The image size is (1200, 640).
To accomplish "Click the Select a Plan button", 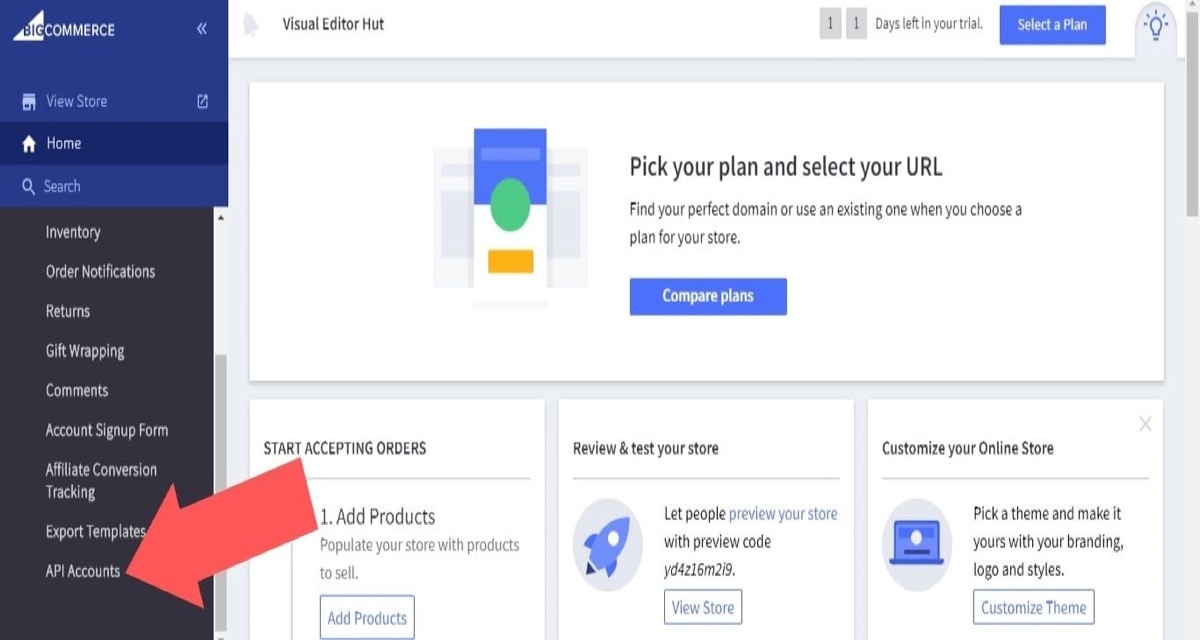I will coord(1052,25).
